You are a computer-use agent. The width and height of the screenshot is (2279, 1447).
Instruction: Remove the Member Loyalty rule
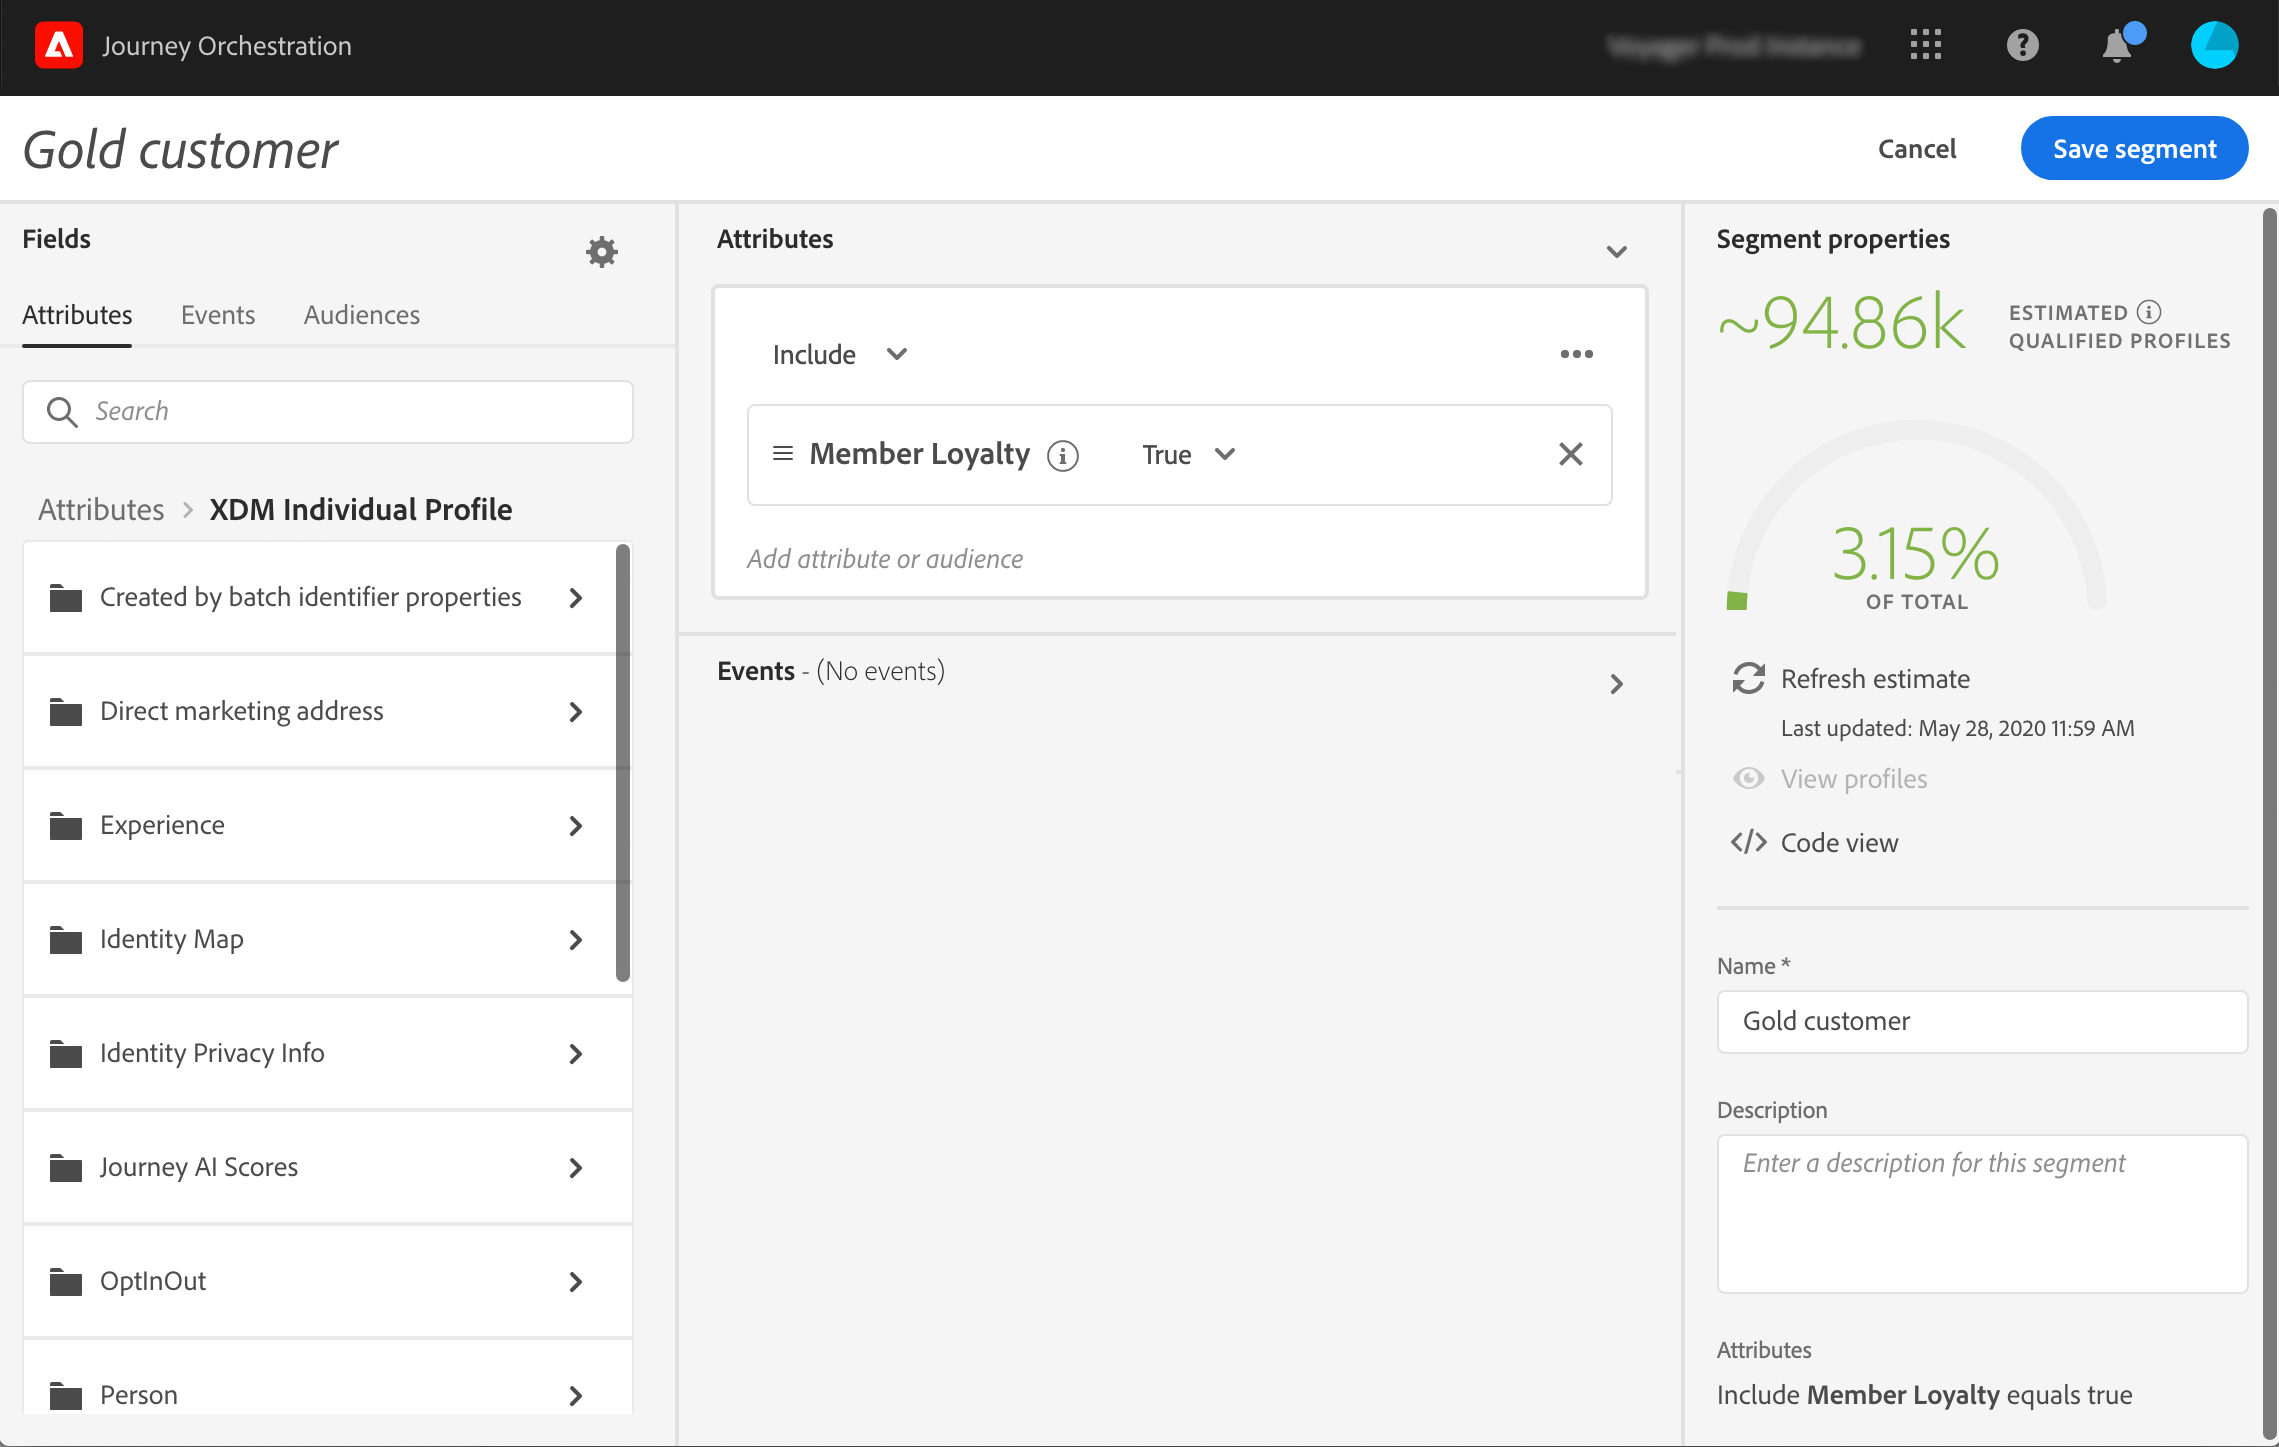[x=1570, y=454]
